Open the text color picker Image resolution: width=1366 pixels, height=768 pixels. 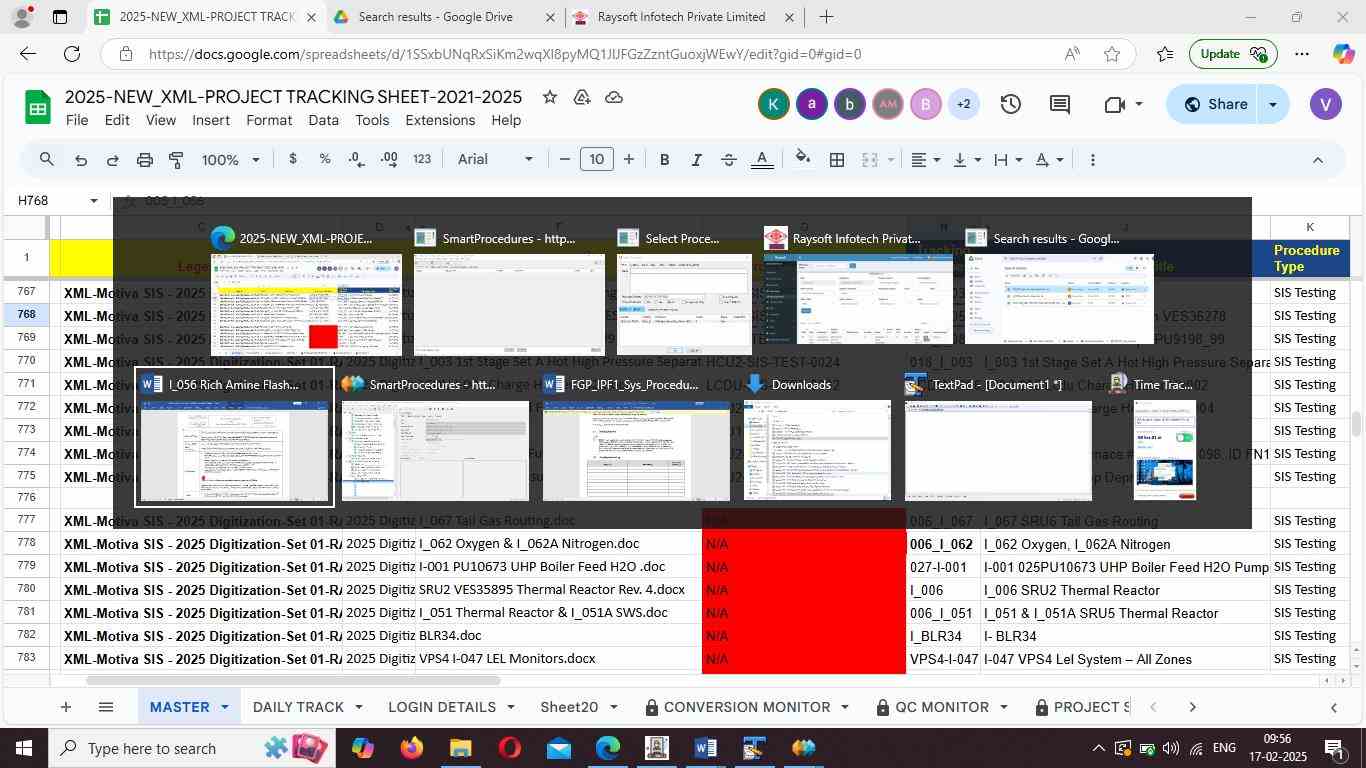(x=762, y=160)
